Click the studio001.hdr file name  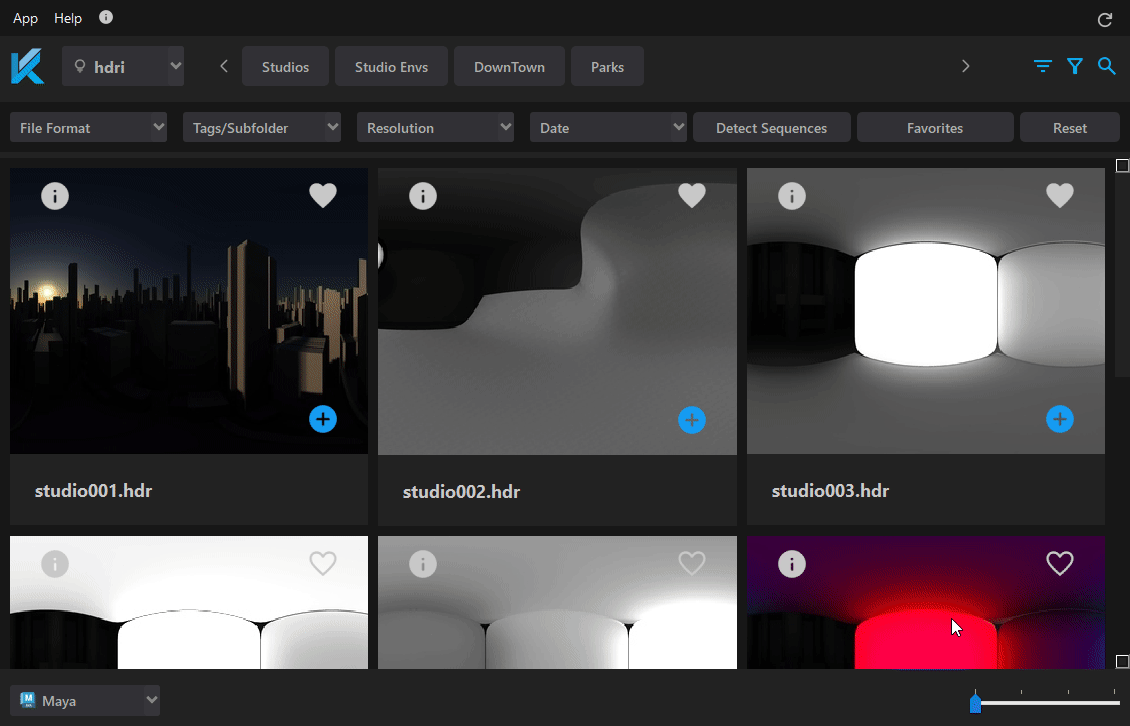pos(94,491)
